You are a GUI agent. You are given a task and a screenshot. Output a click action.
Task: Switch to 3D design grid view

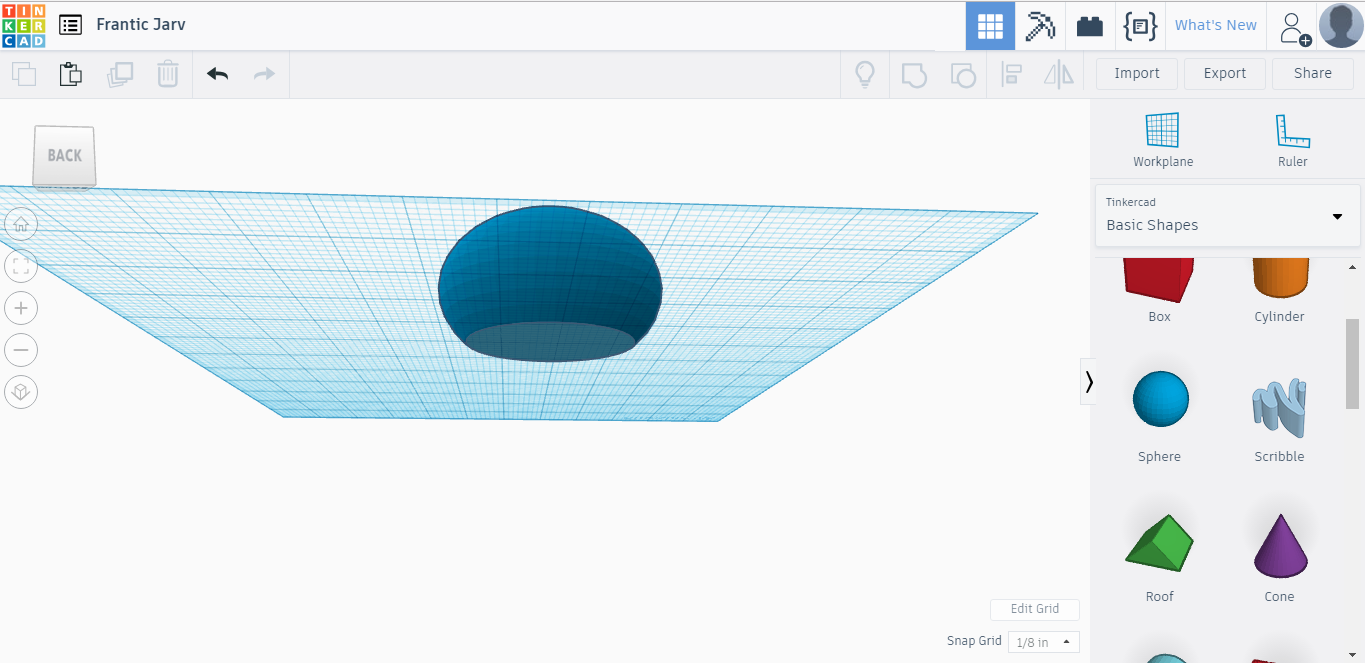click(990, 26)
